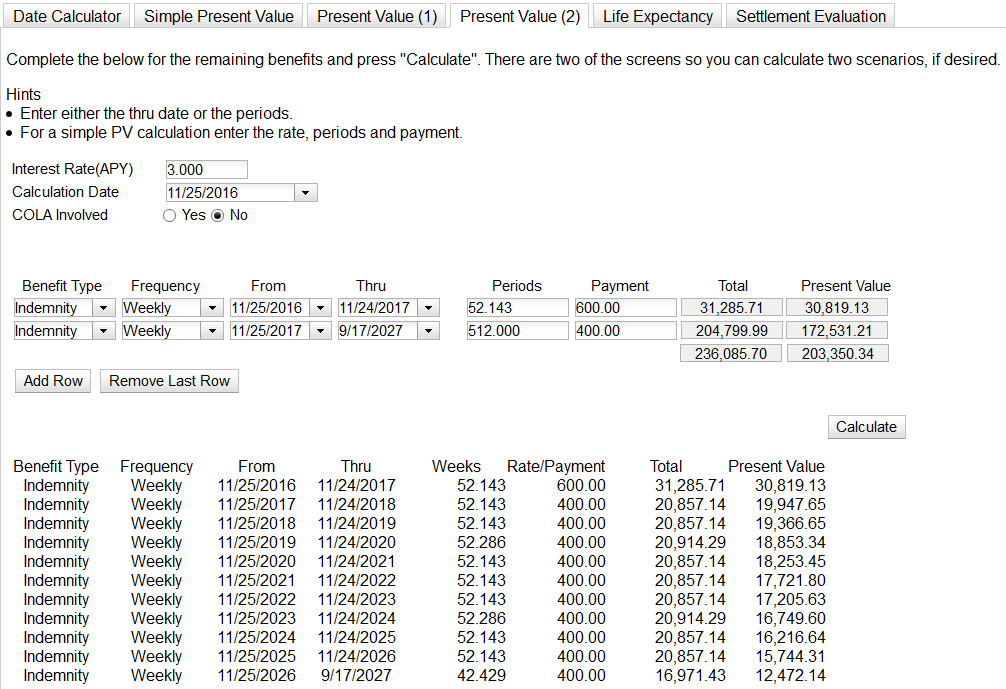The image size is (1006, 689).
Task: Open second row Thru date picker
Action: point(428,331)
